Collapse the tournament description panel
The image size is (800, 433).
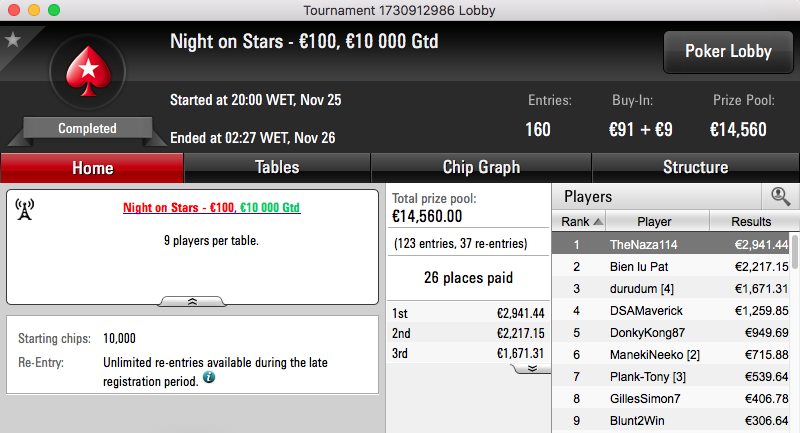pyautogui.click(x=192, y=301)
